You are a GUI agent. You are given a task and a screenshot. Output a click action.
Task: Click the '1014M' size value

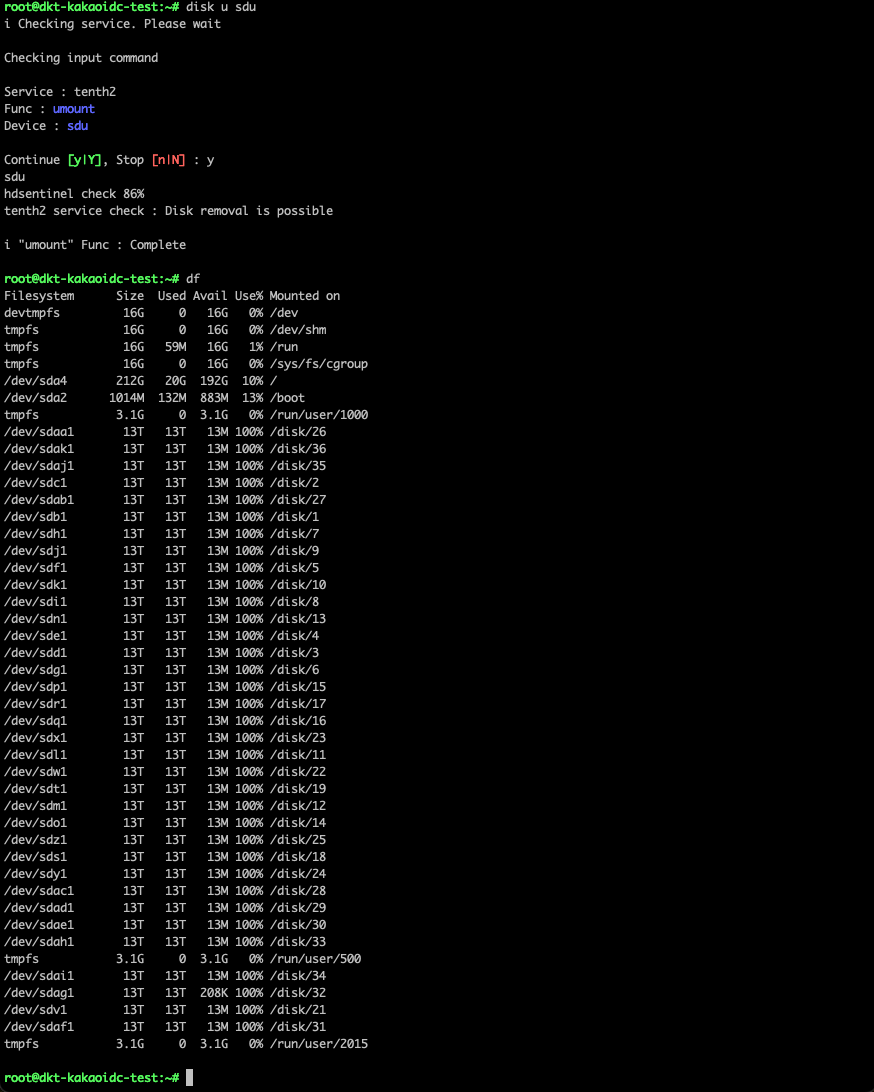[127, 398]
